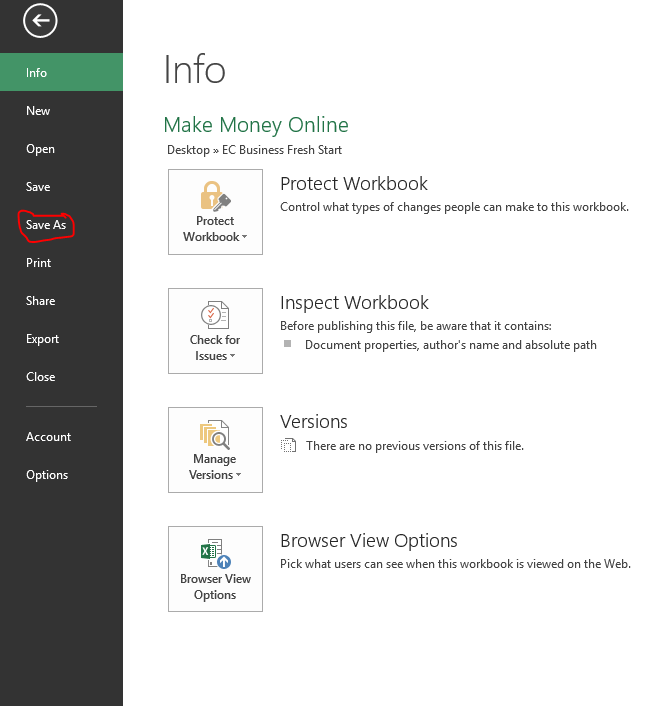
Task: Open Excel Options
Action: 47,475
